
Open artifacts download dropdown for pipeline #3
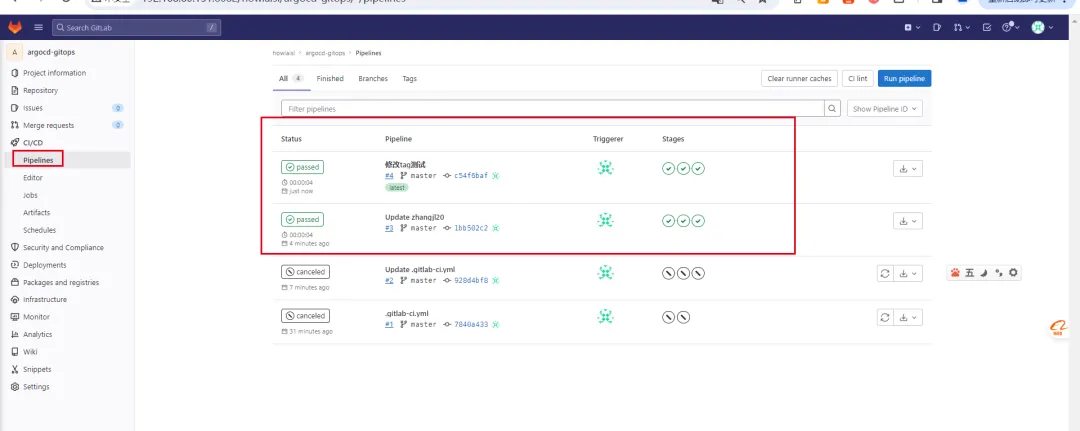tap(908, 221)
